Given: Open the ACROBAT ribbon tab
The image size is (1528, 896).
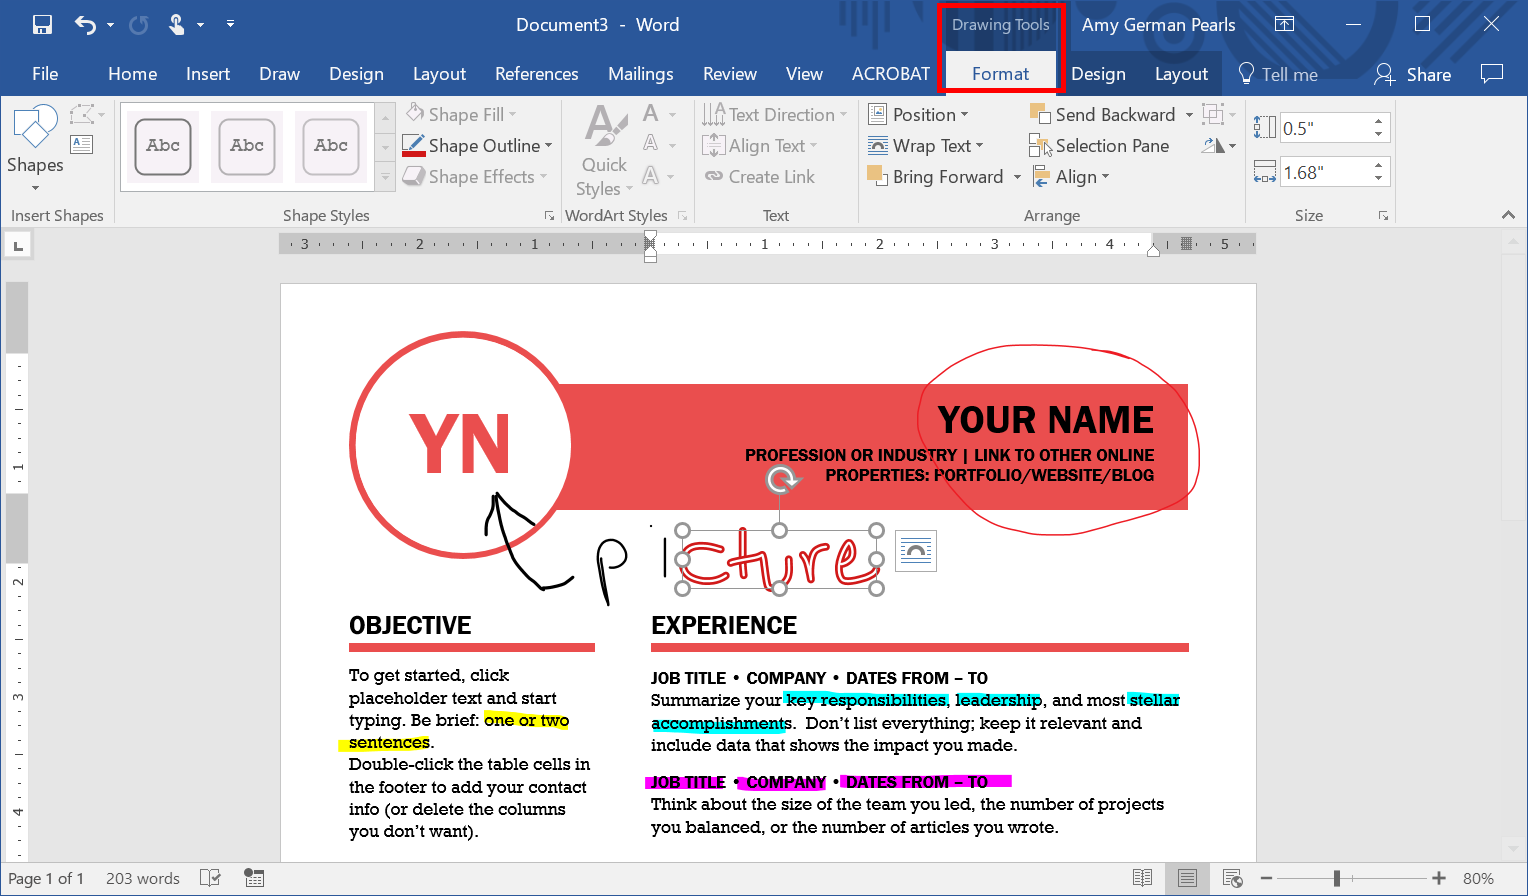Looking at the screenshot, I should 890,73.
